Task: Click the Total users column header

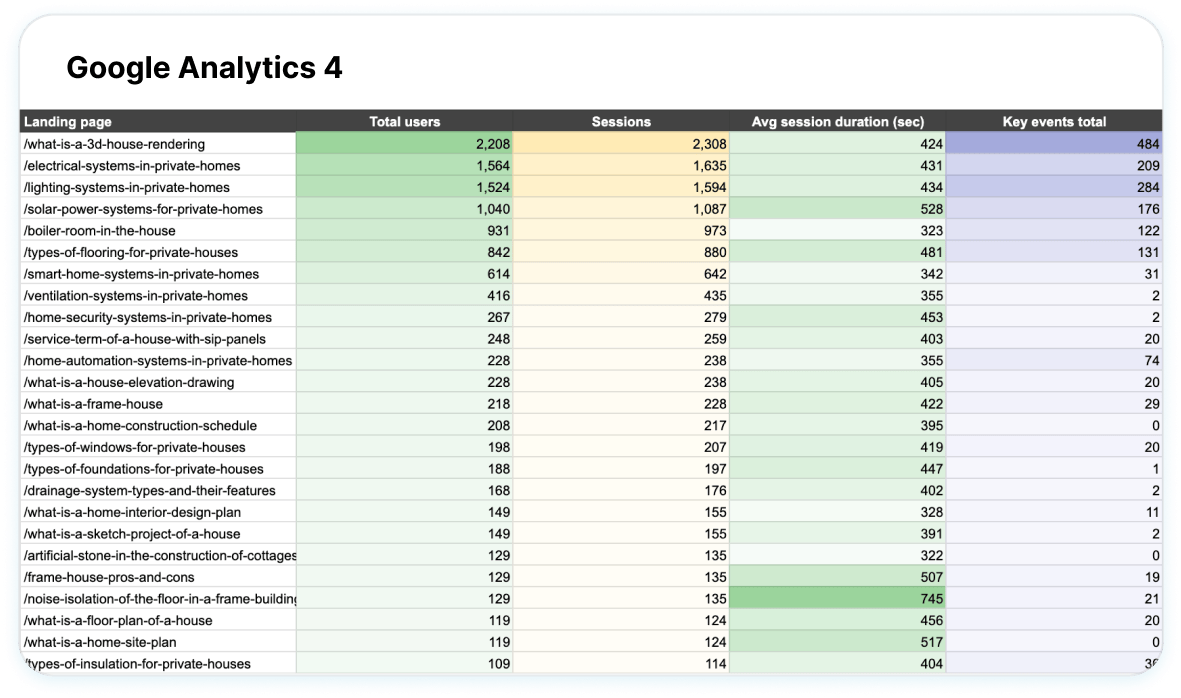Action: coord(404,121)
